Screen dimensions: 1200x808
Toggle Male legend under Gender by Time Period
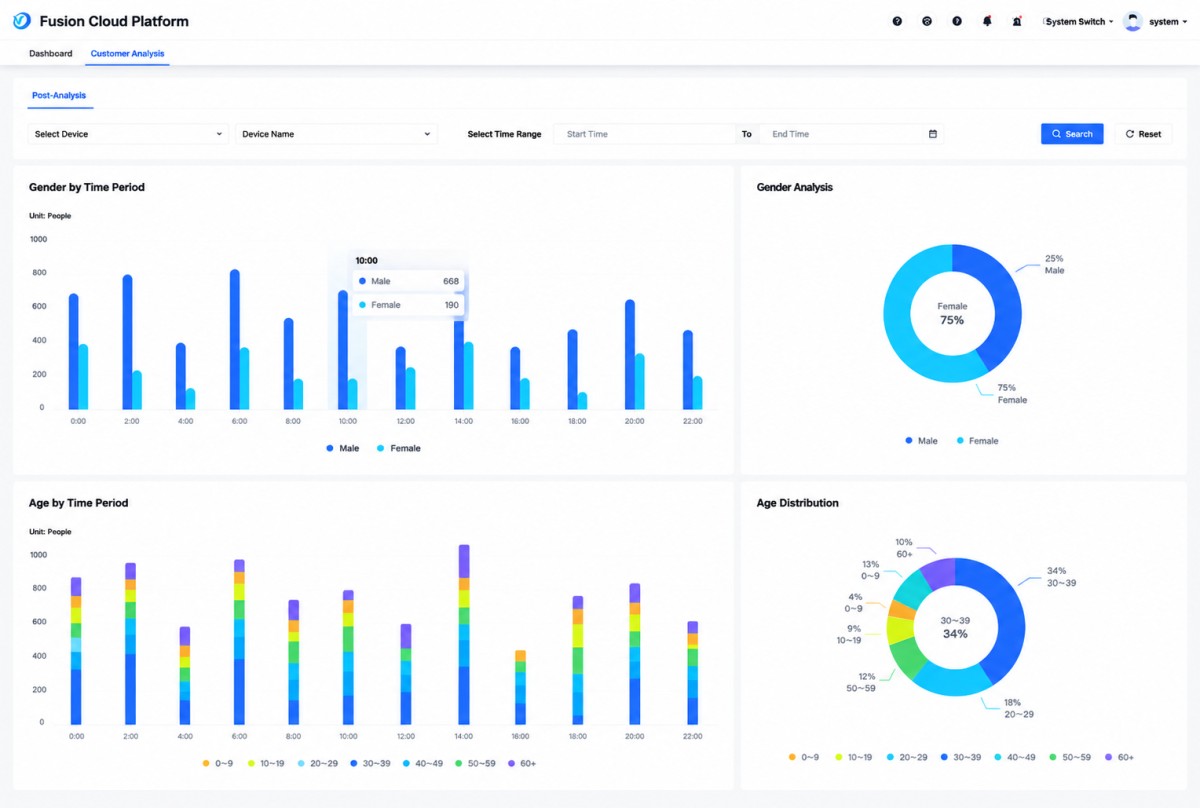pos(343,448)
